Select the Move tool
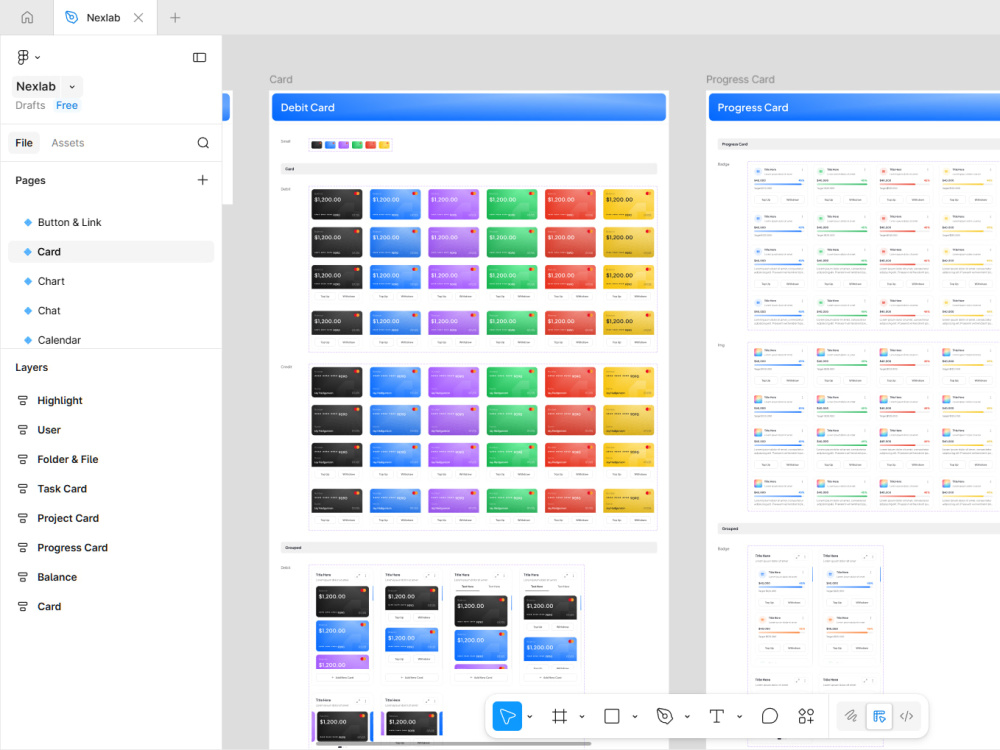This screenshot has width=1000, height=750. [x=507, y=716]
